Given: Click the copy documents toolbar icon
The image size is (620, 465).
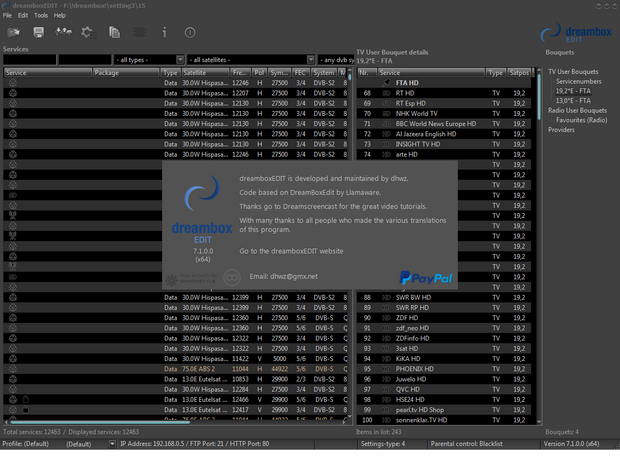Looking at the screenshot, I should click(x=114, y=32).
